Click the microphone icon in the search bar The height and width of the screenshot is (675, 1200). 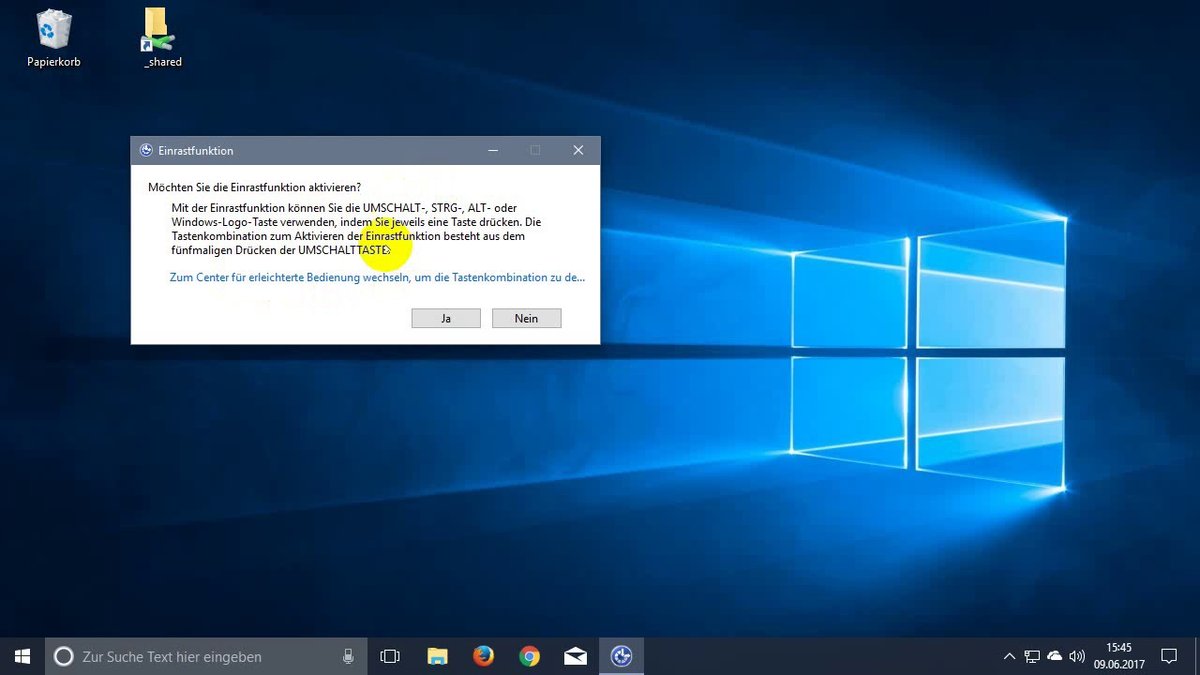click(347, 656)
